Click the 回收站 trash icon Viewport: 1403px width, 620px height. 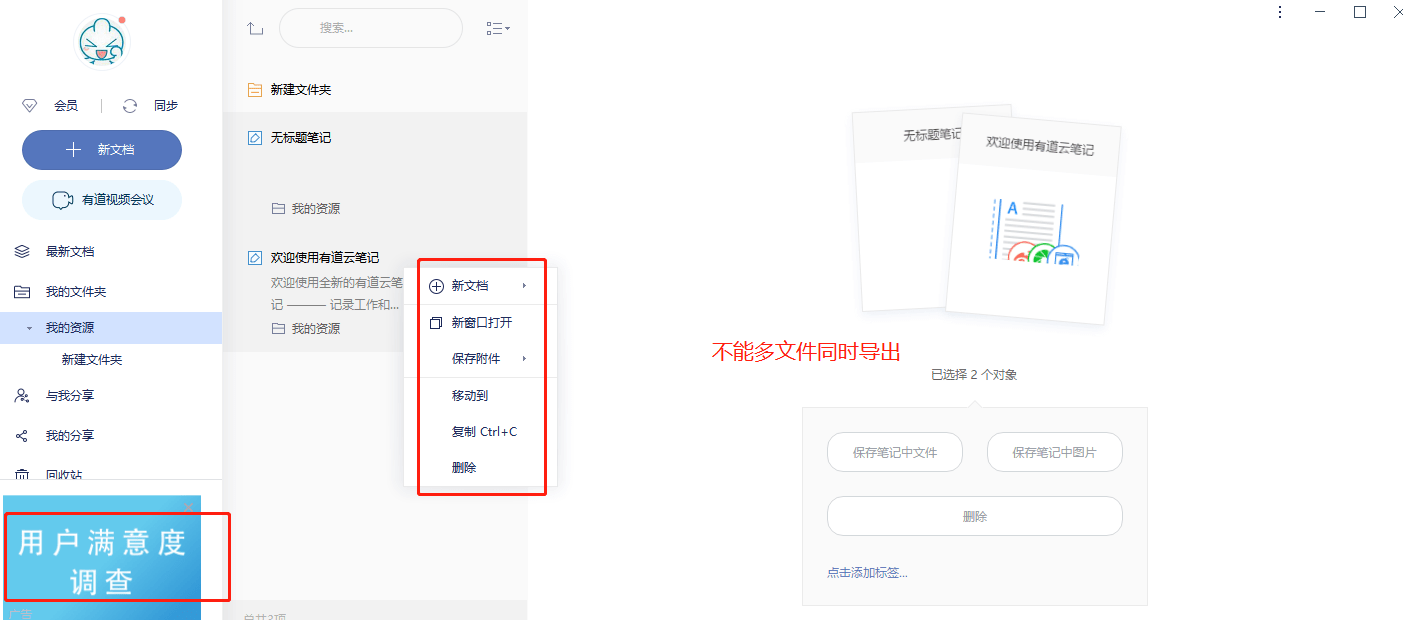tap(22, 475)
